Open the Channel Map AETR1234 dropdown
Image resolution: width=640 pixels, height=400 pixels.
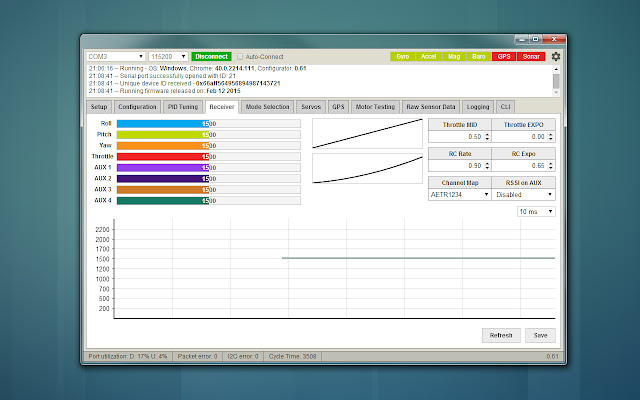pos(459,195)
